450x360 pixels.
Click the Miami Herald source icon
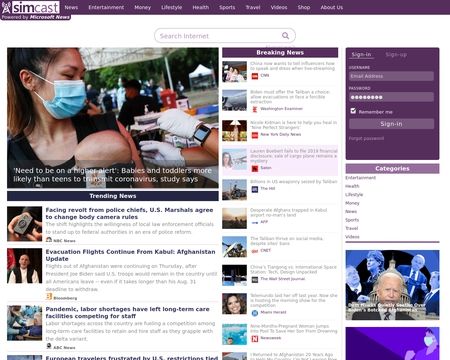tap(255, 313)
